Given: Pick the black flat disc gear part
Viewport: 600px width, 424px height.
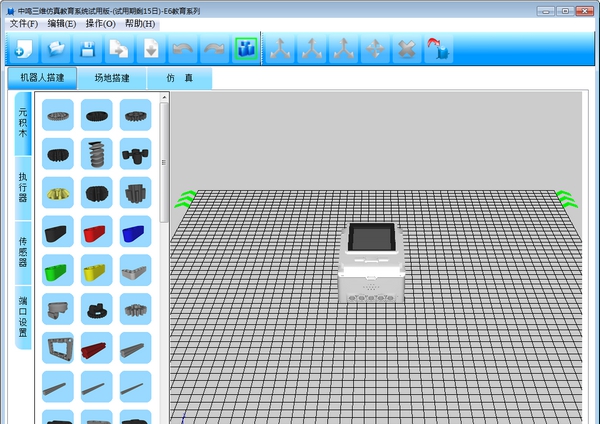Looking at the screenshot, I should [x=97, y=115].
